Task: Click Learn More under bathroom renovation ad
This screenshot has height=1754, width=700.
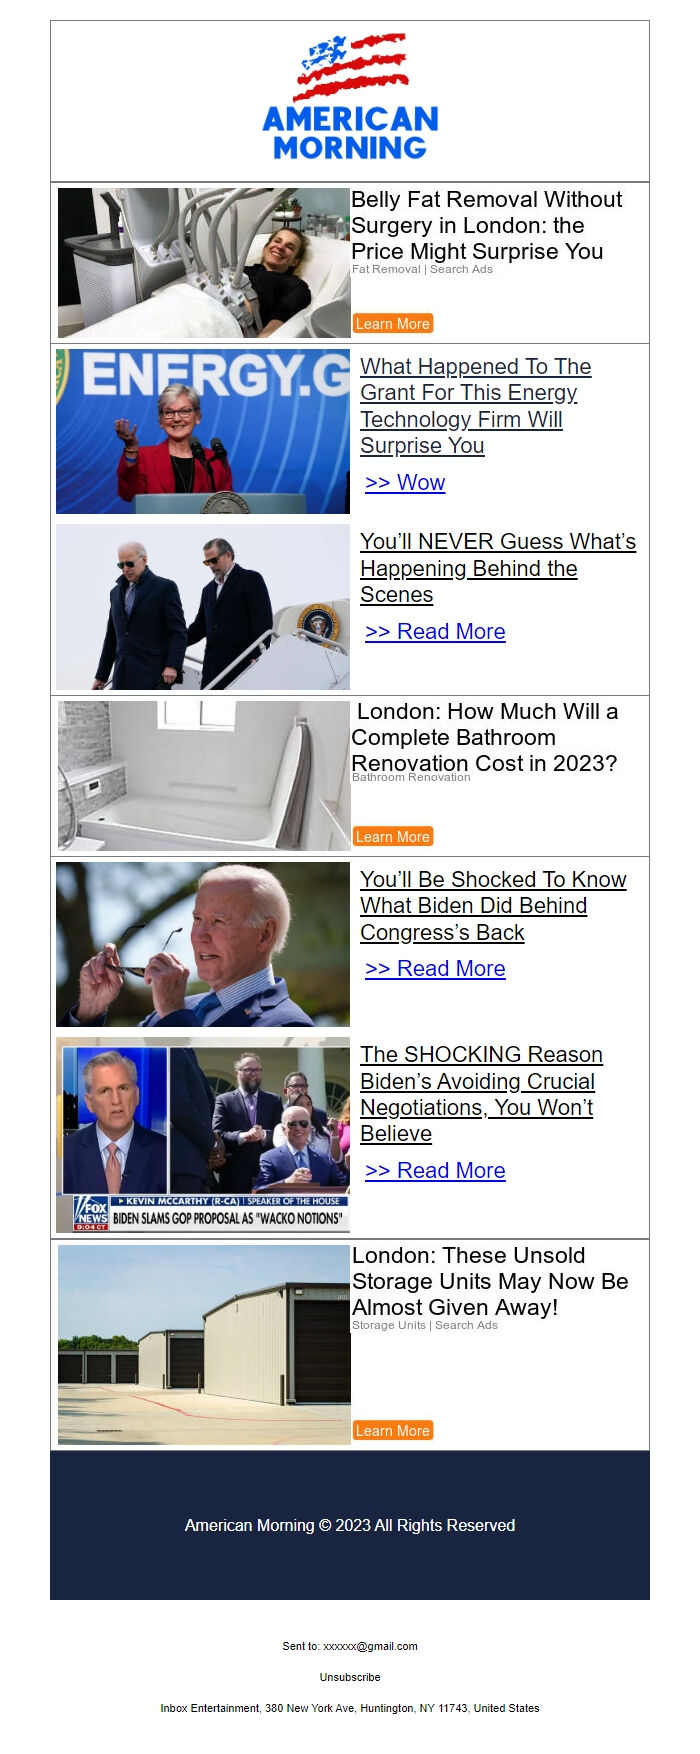Action: point(393,836)
